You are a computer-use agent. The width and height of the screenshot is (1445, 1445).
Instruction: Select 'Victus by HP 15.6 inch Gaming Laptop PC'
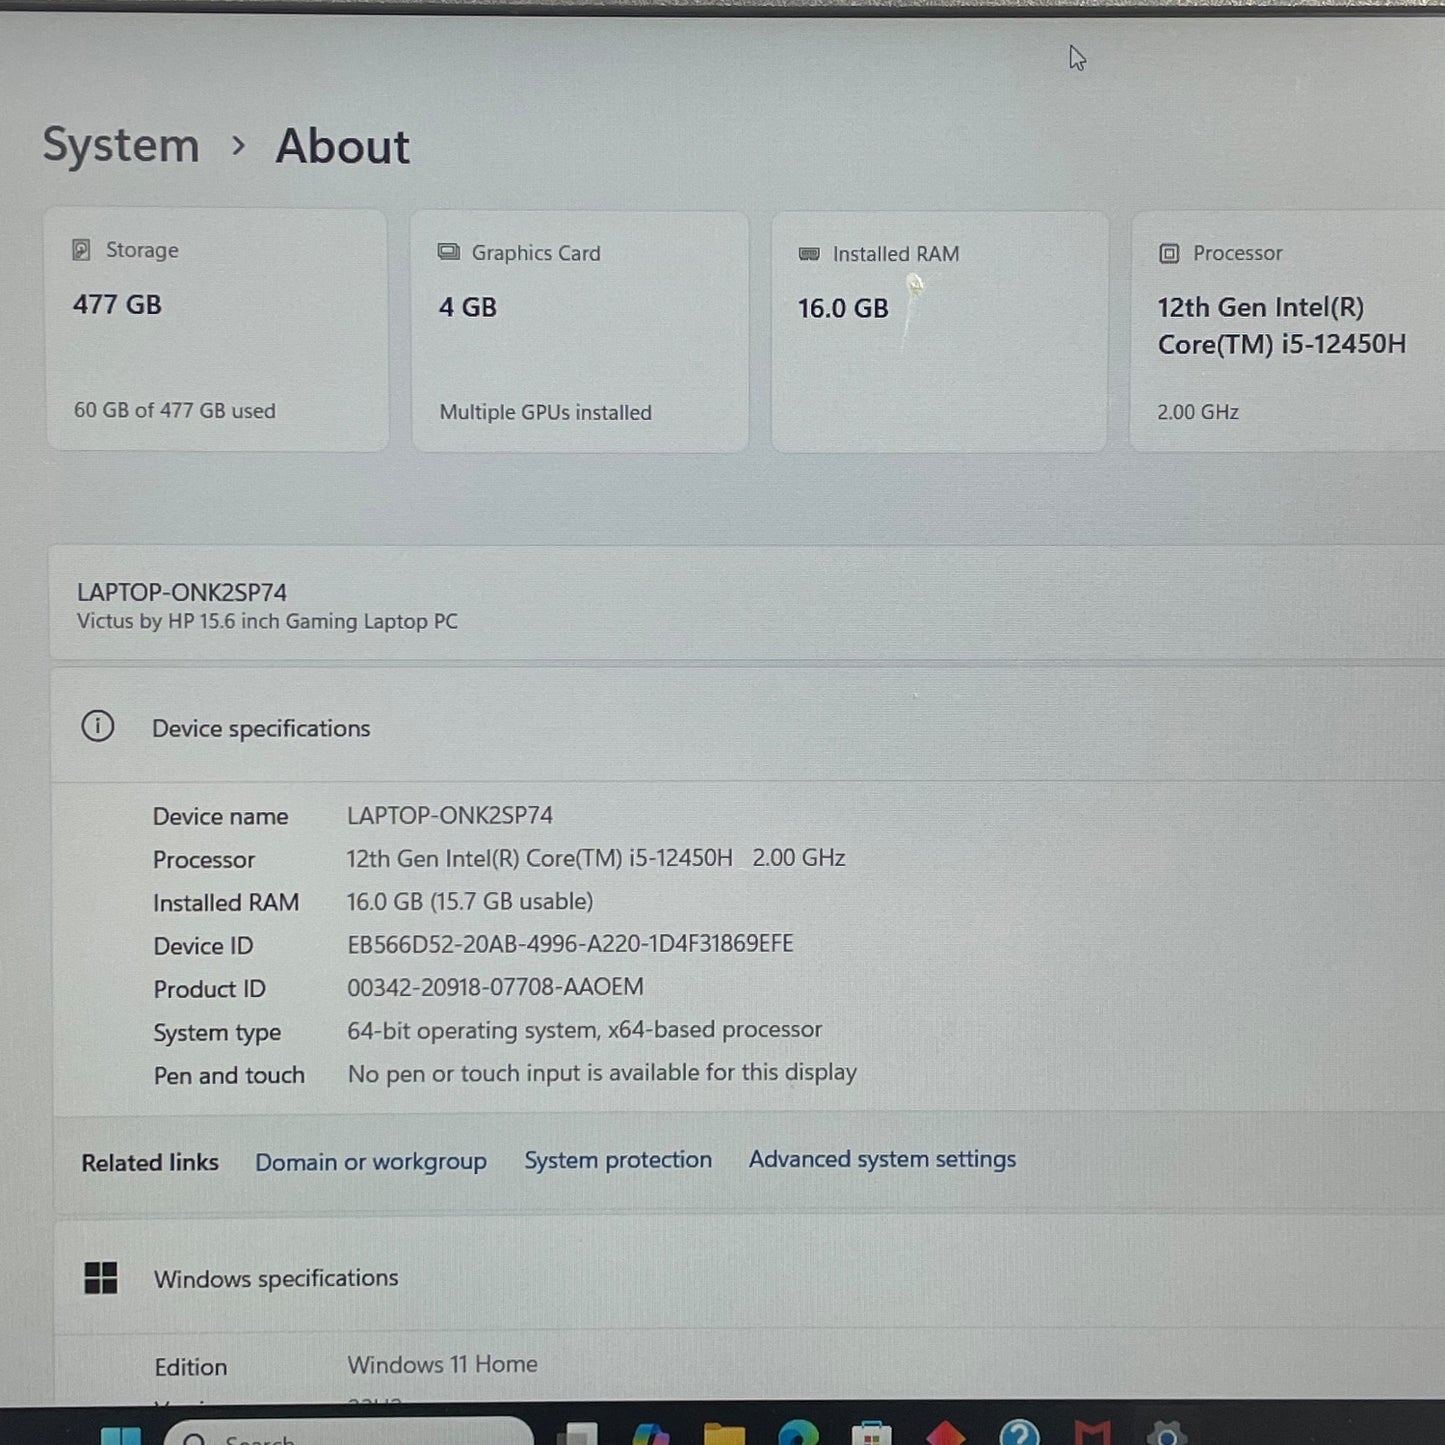pos(267,621)
